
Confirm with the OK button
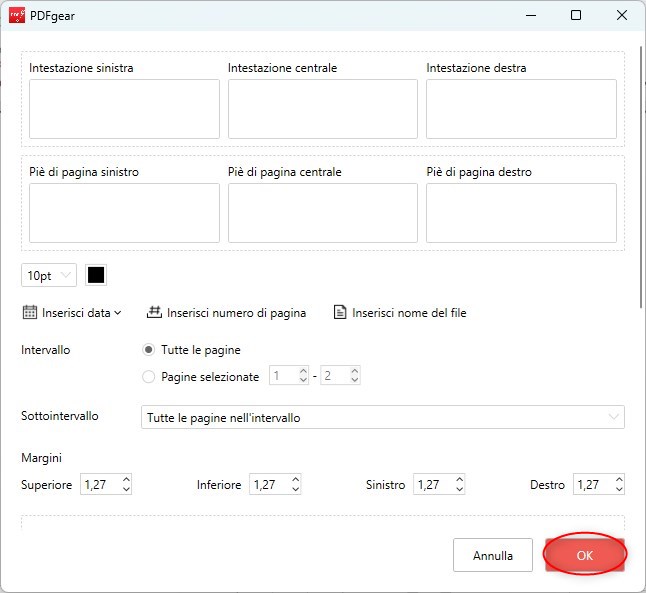tap(585, 555)
